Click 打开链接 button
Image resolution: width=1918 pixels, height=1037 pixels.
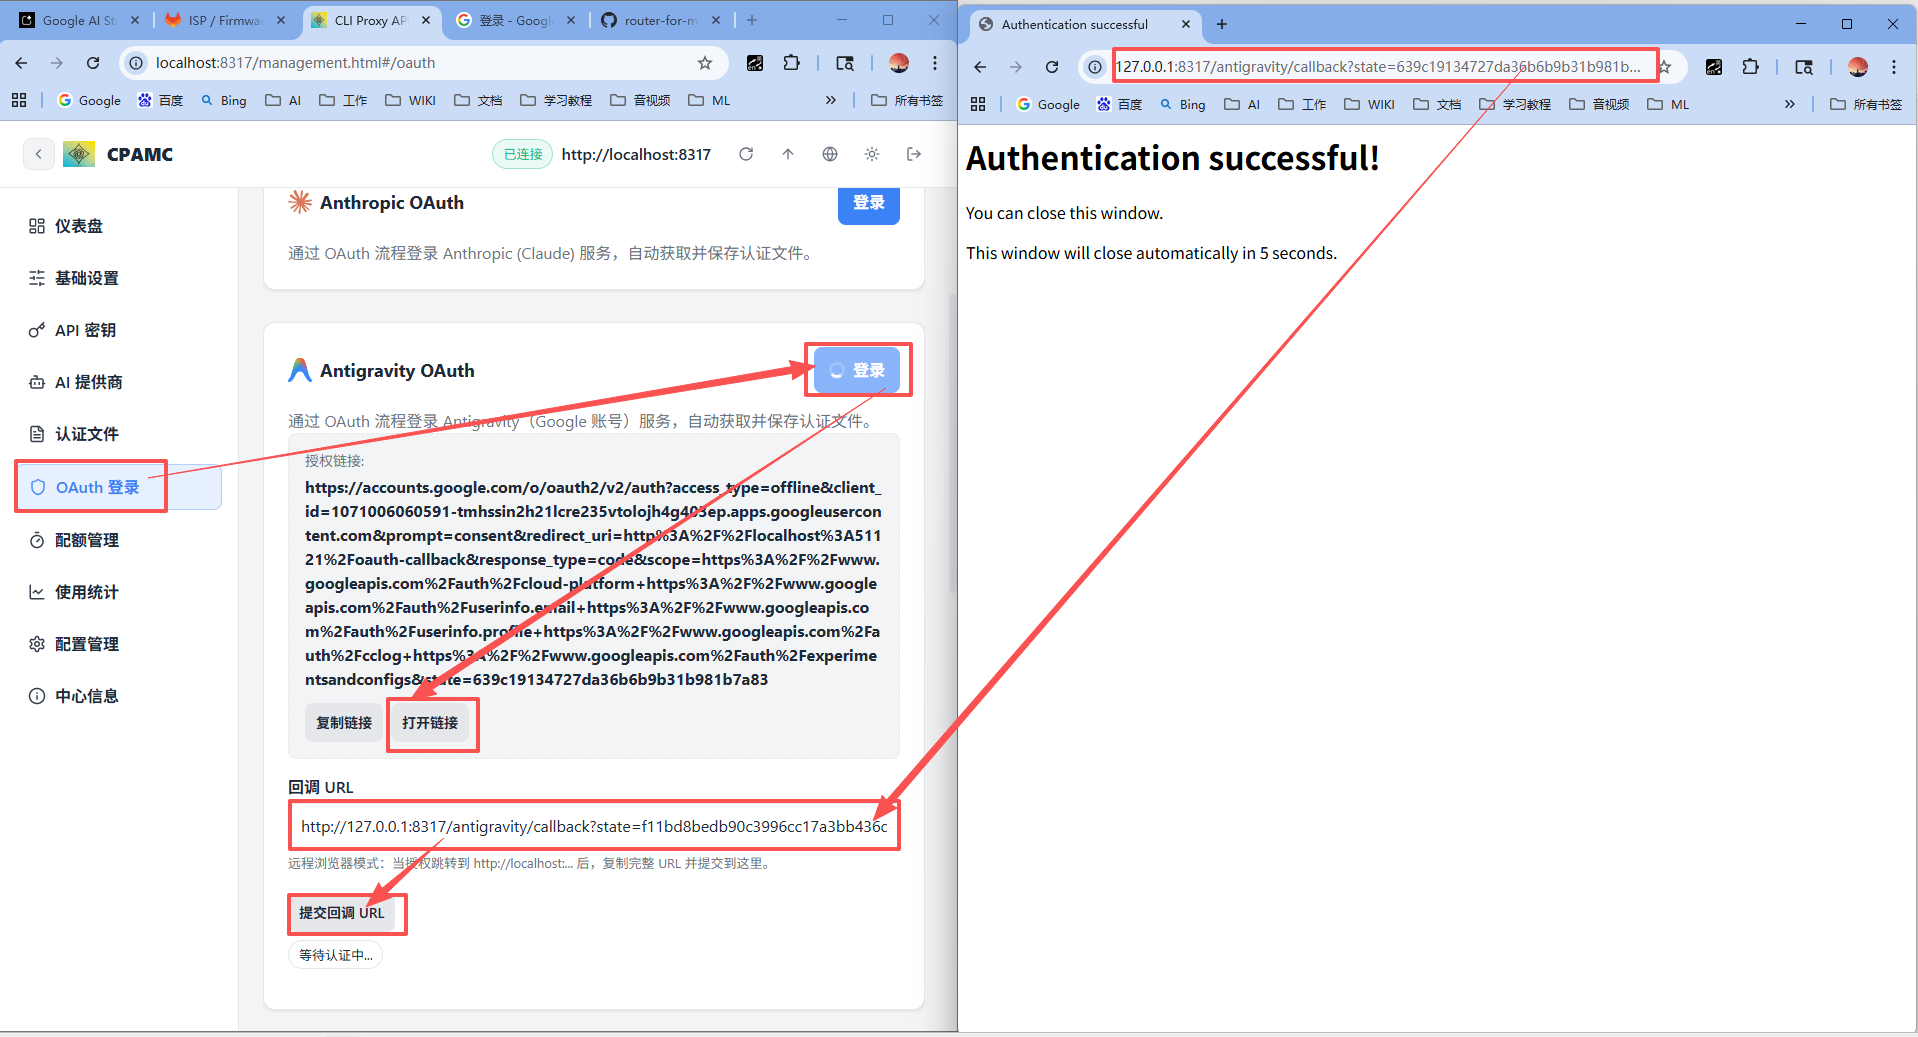[x=430, y=722]
